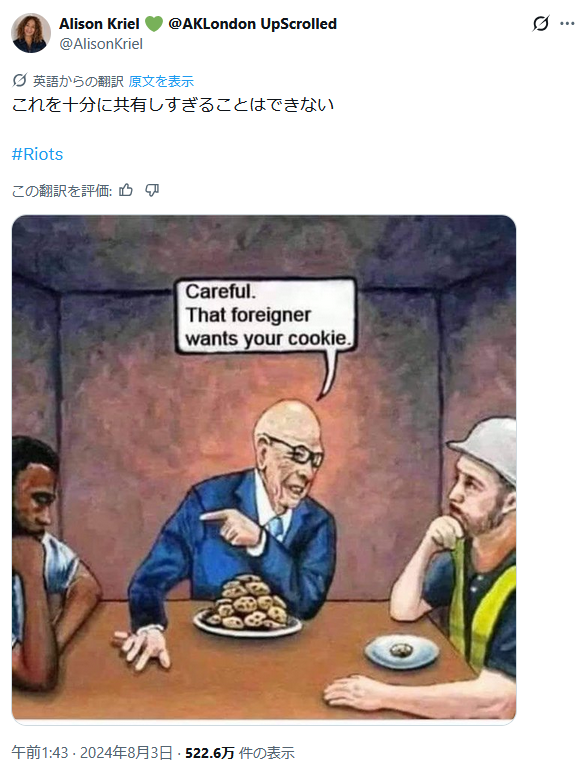Open Alison Kriel's profile avatar

click(31, 33)
